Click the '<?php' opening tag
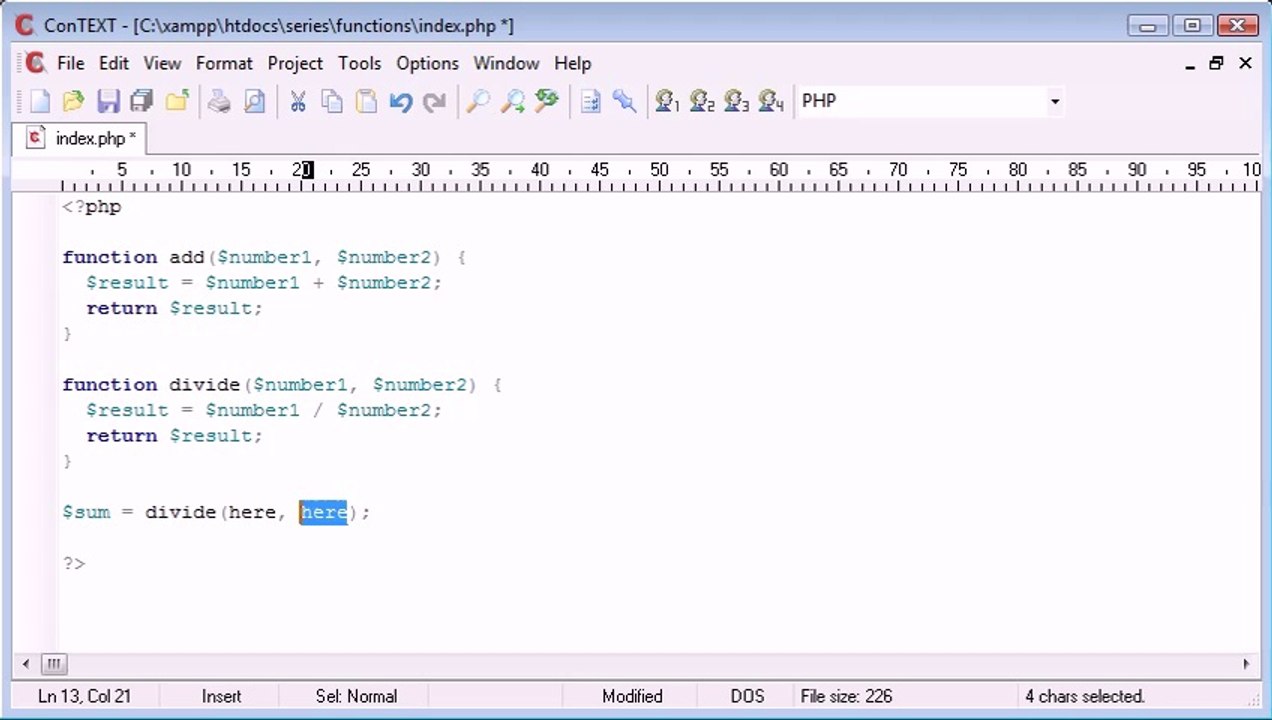 (x=91, y=207)
